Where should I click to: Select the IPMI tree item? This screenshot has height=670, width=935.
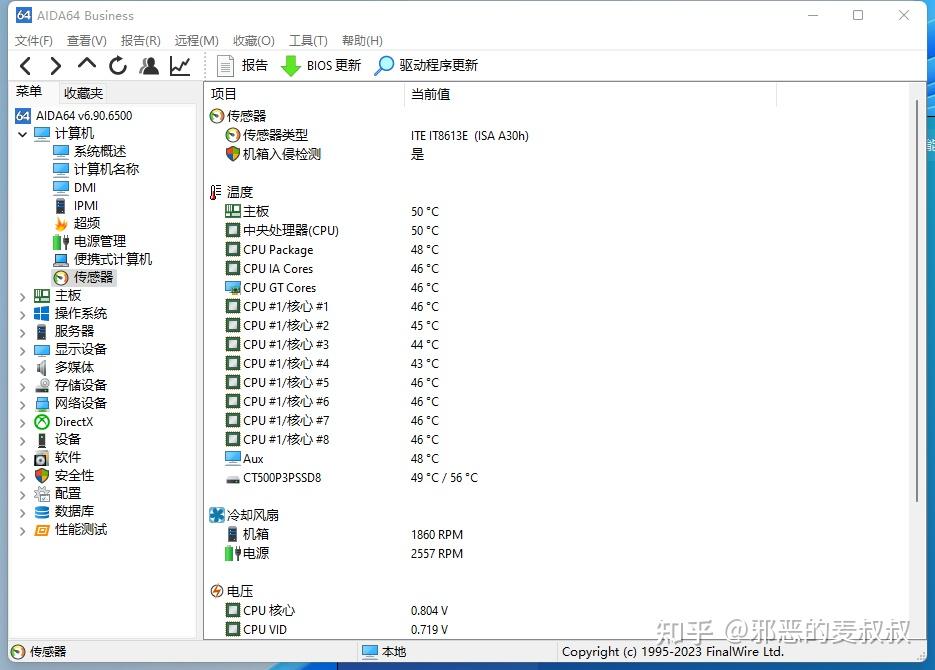(x=76, y=206)
